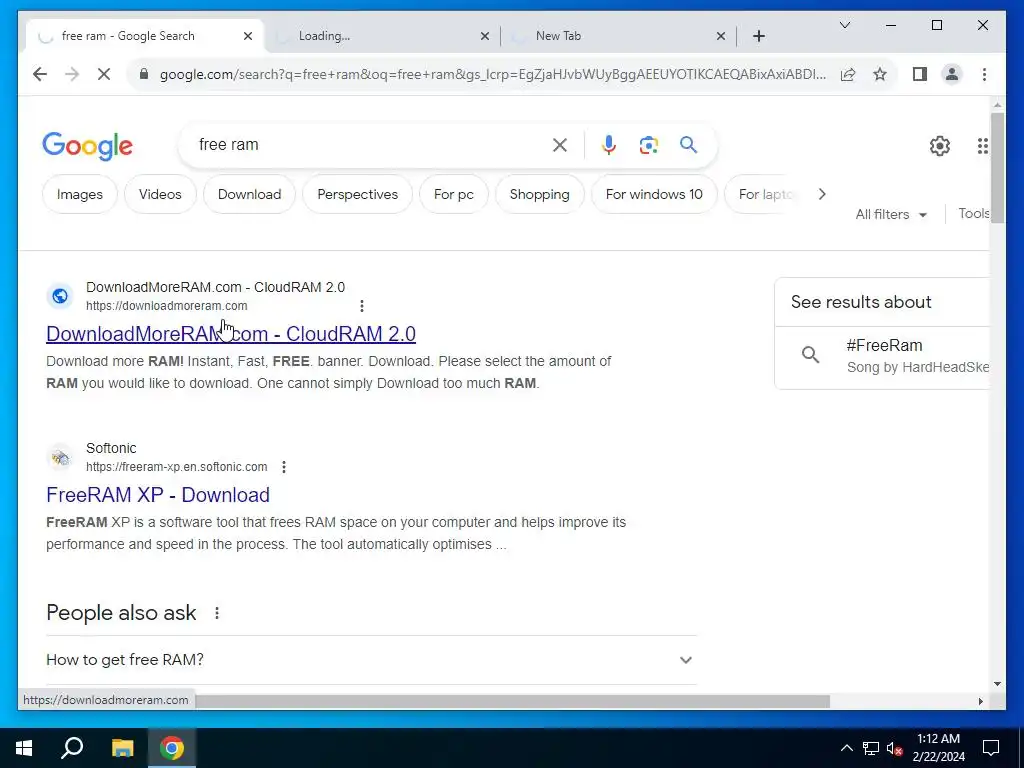Screen dimensions: 1024x768
Task: Close the free ram Google Search tab
Action: click(x=248, y=36)
